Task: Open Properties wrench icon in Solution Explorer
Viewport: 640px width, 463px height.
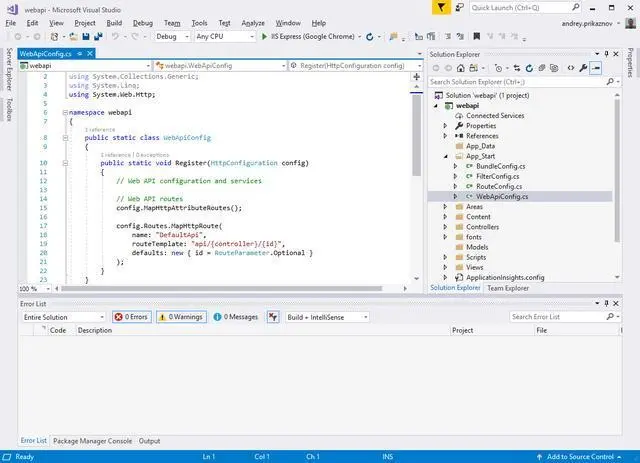Action: [x=583, y=68]
